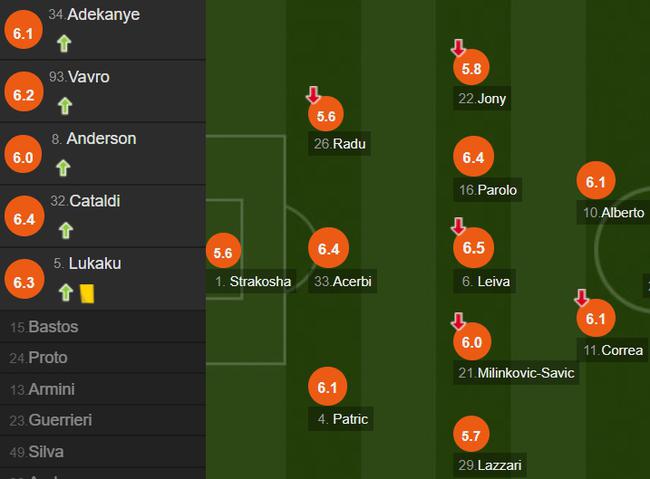Select Acerbi's 6.4 rating circle
This screenshot has width=650, height=479.
(328, 248)
